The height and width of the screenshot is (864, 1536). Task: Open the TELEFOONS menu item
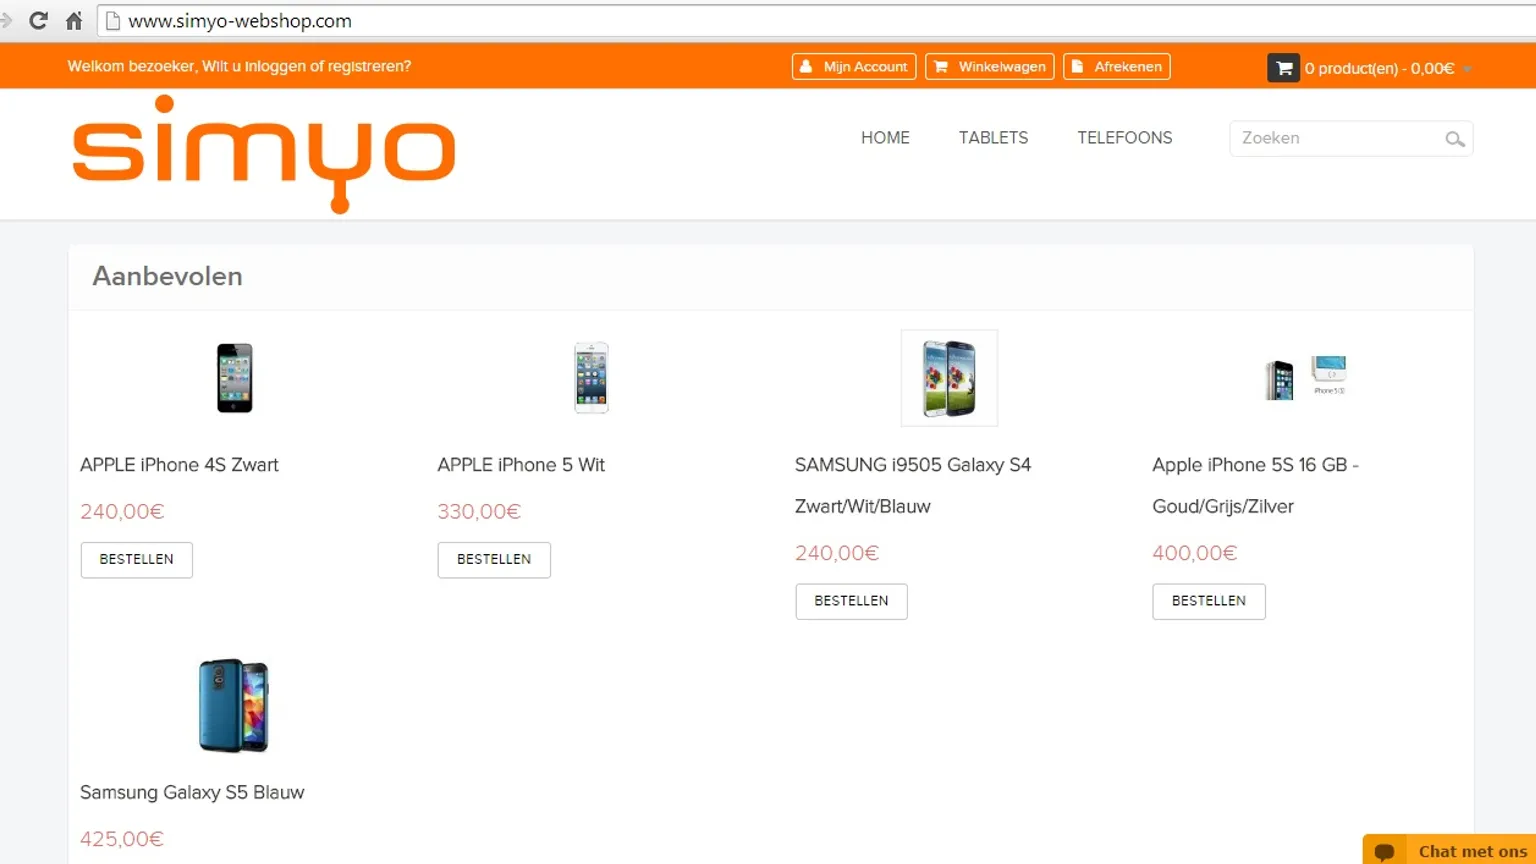[1124, 138]
